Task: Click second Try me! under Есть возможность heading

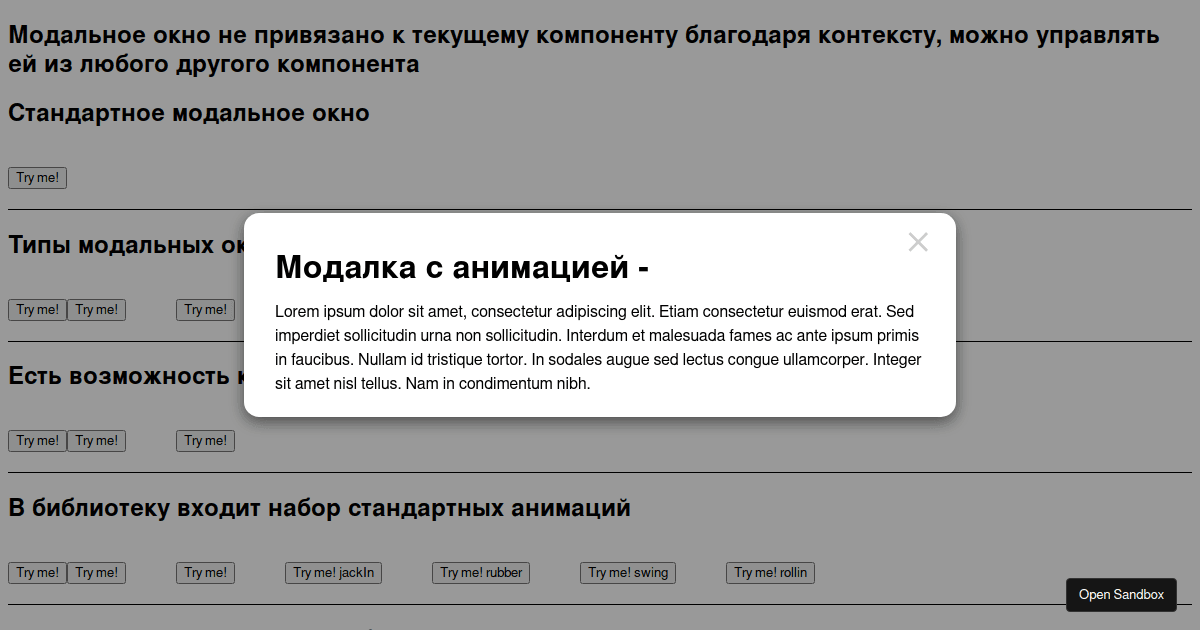Action: click(96, 441)
